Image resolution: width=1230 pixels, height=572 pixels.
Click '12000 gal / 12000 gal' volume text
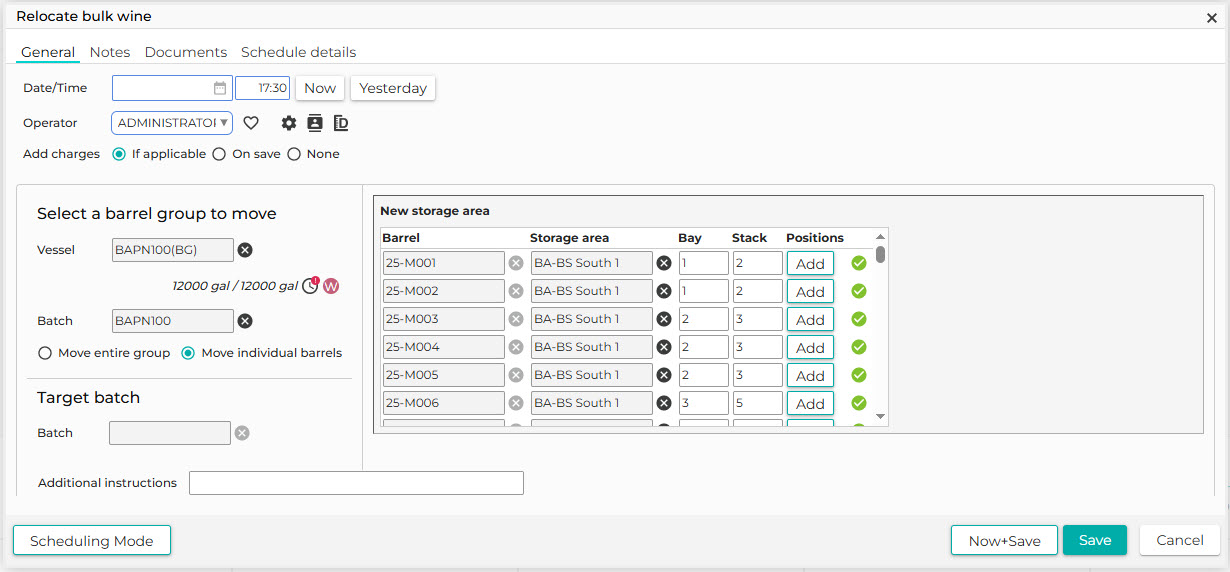point(235,286)
